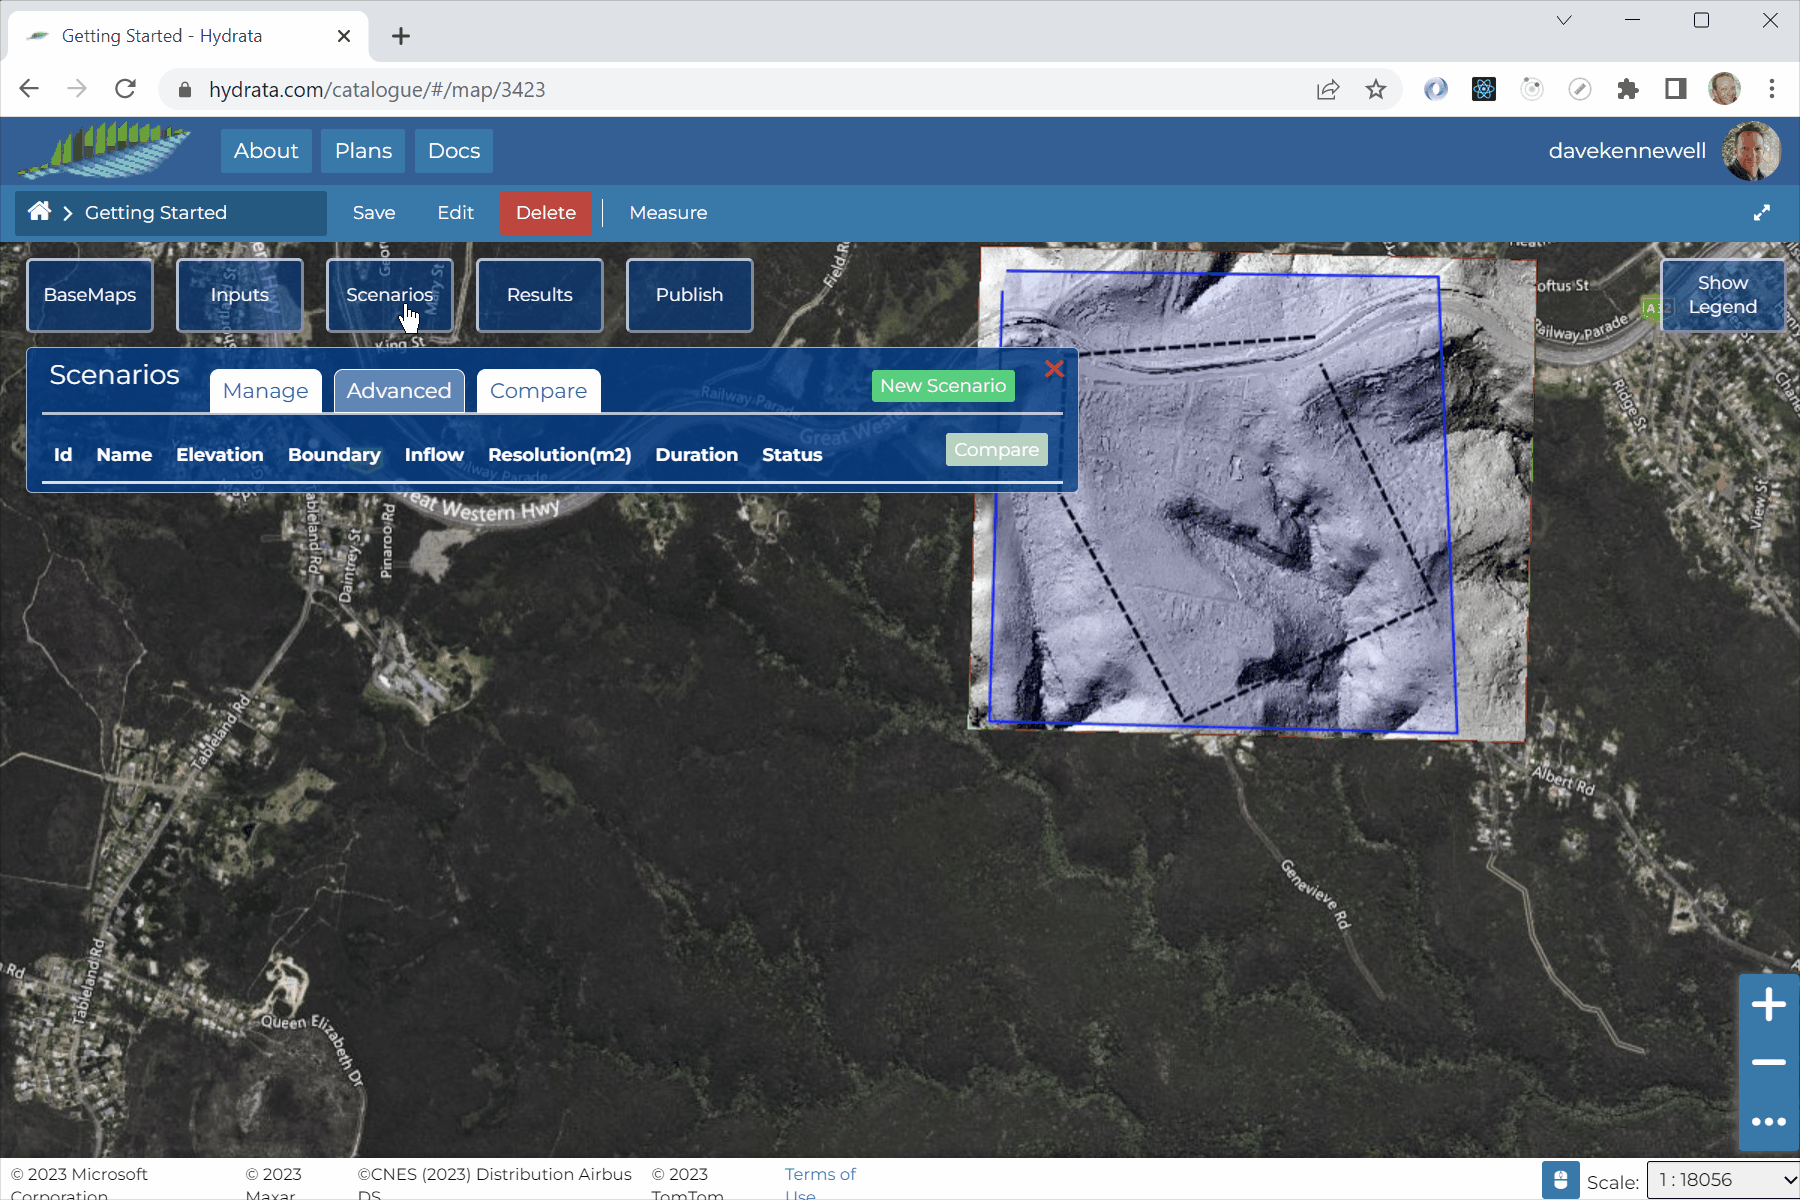Open the Manage tab
This screenshot has width=1800, height=1200.
(x=265, y=391)
